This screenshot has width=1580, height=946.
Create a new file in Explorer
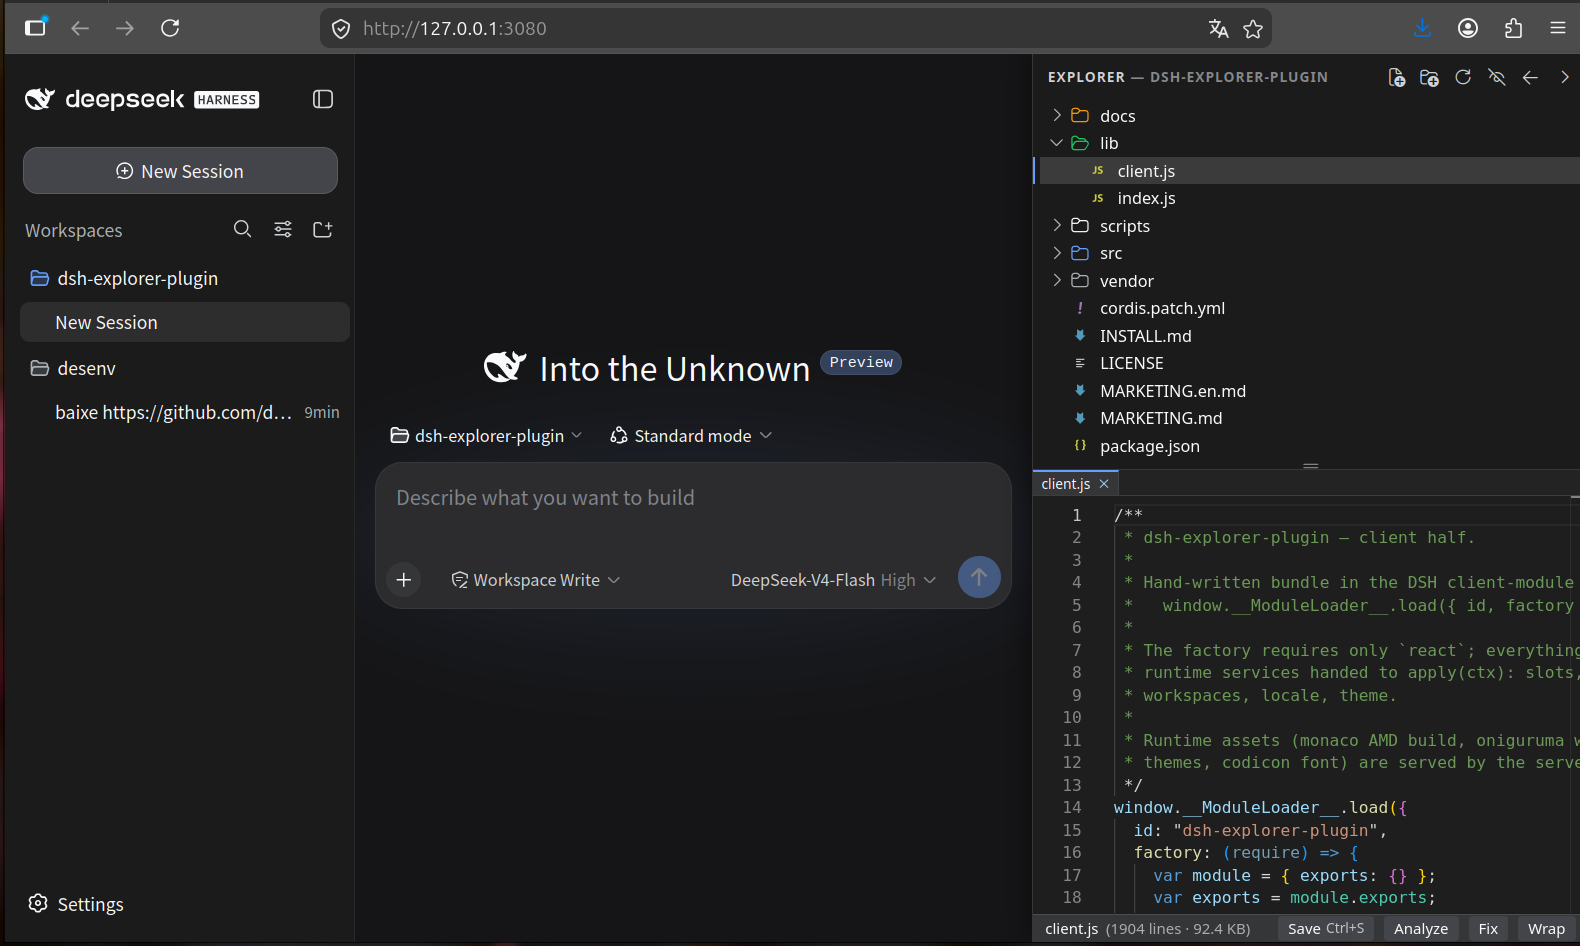(x=1397, y=77)
